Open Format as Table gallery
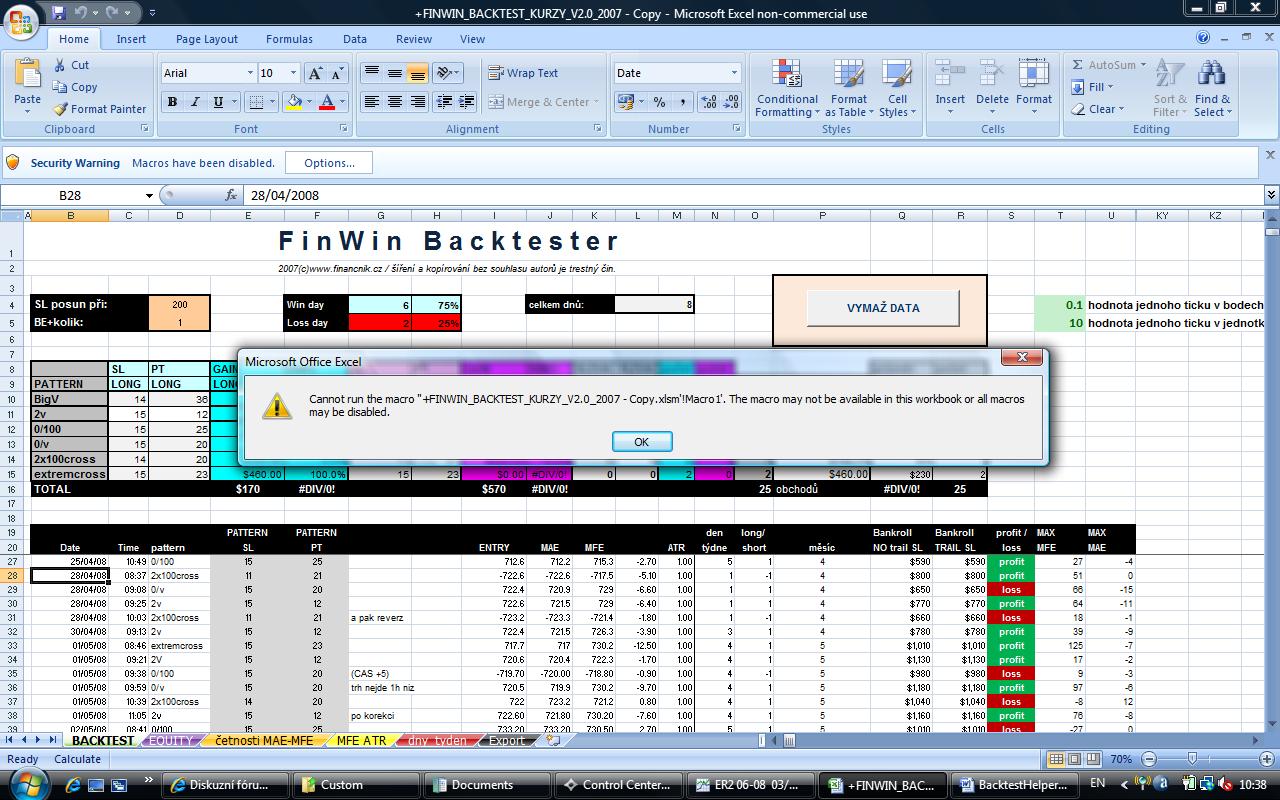 [x=848, y=88]
